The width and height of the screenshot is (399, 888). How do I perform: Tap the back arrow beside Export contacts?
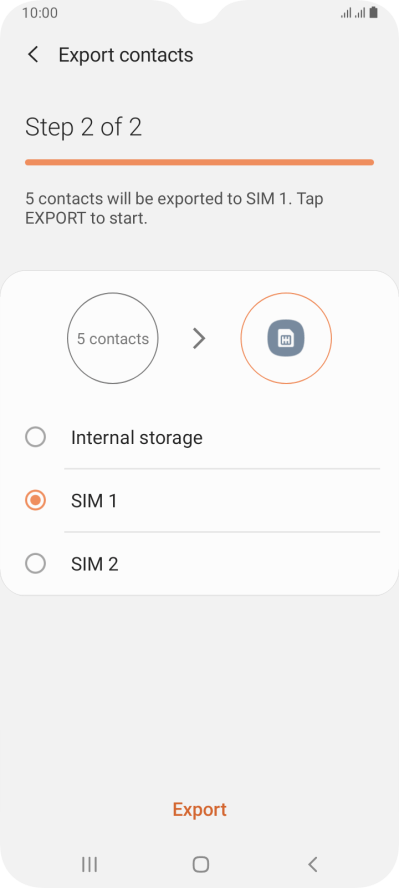pyautogui.click(x=33, y=55)
